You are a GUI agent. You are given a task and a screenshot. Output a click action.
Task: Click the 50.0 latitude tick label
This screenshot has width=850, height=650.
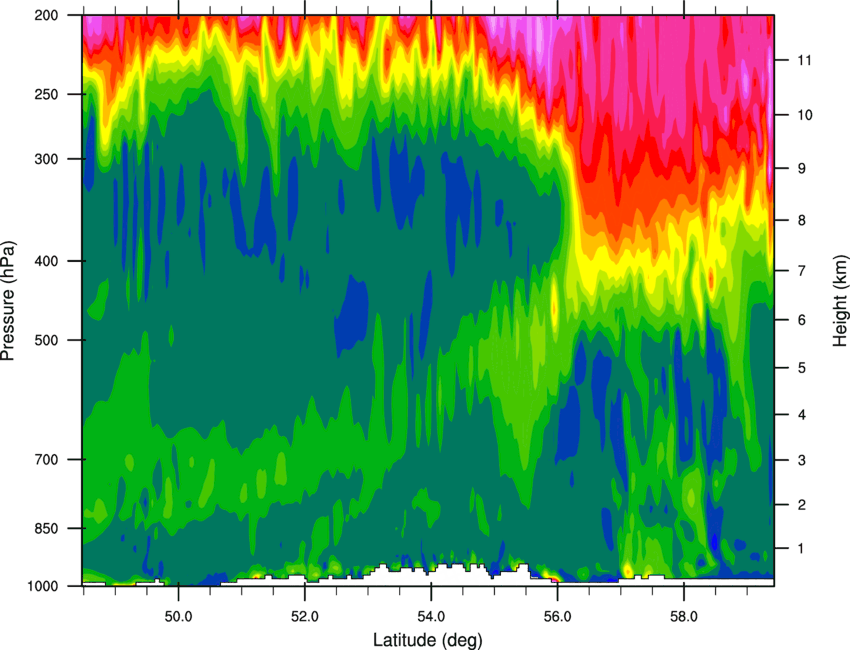[178, 616]
